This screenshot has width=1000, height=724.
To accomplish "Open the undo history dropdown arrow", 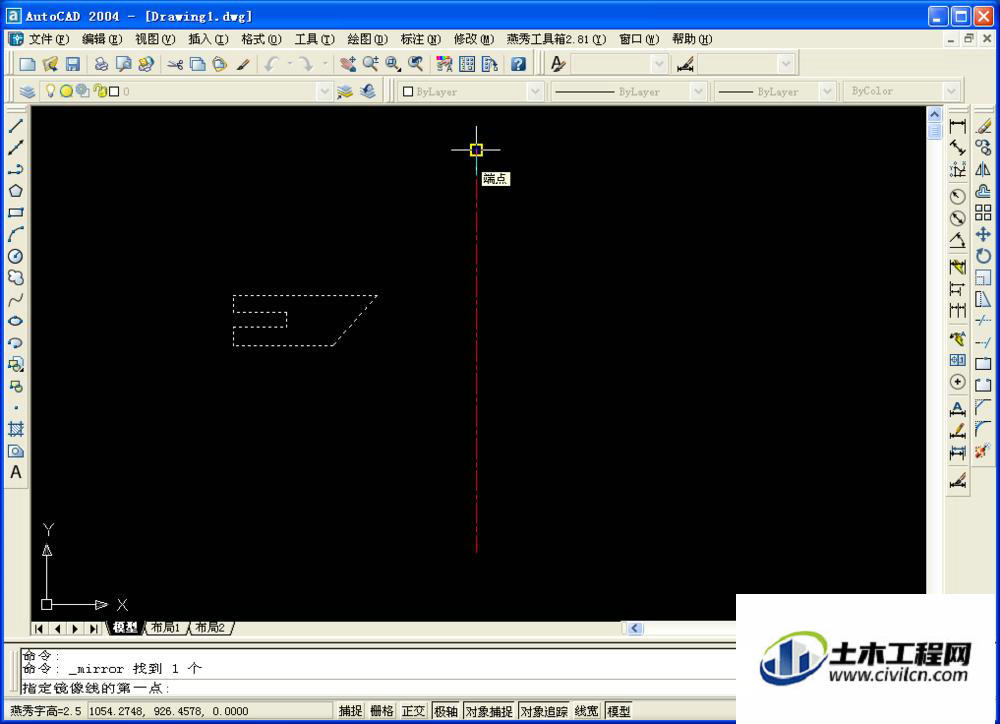I will 290,64.
